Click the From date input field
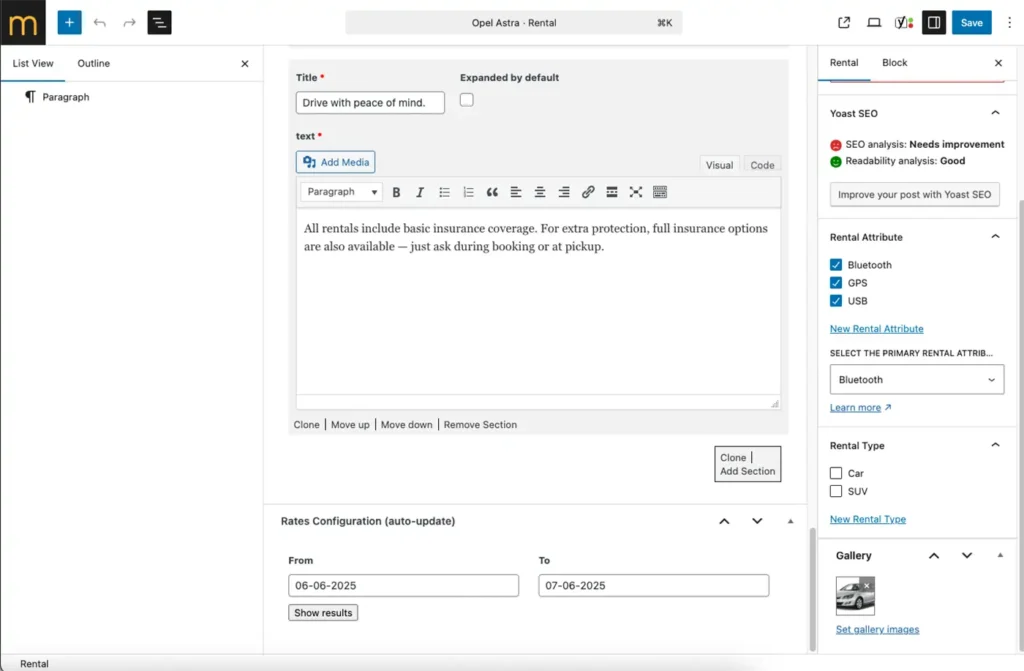Viewport: 1024px width, 671px height. click(403, 585)
